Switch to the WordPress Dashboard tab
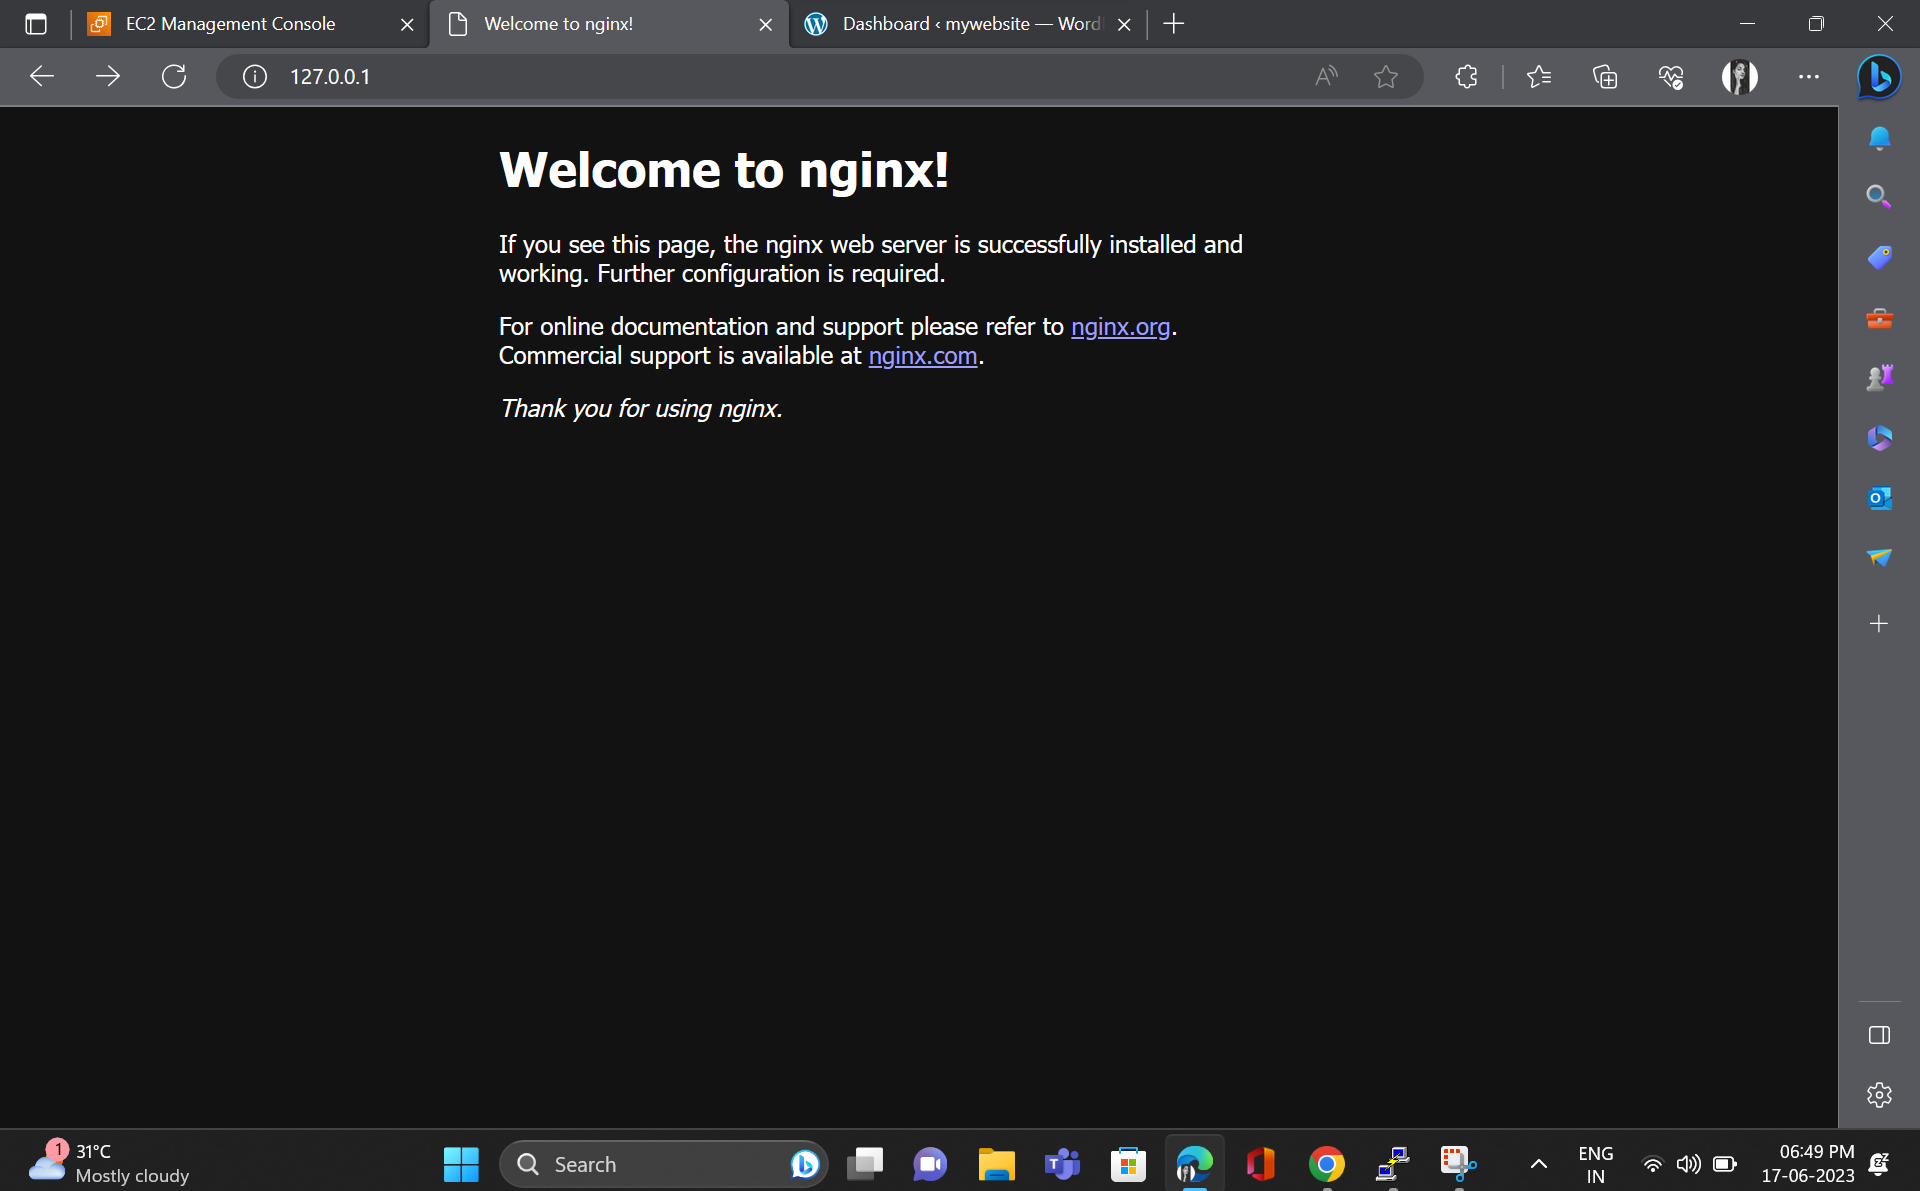This screenshot has height=1191, width=1920. pos(965,23)
